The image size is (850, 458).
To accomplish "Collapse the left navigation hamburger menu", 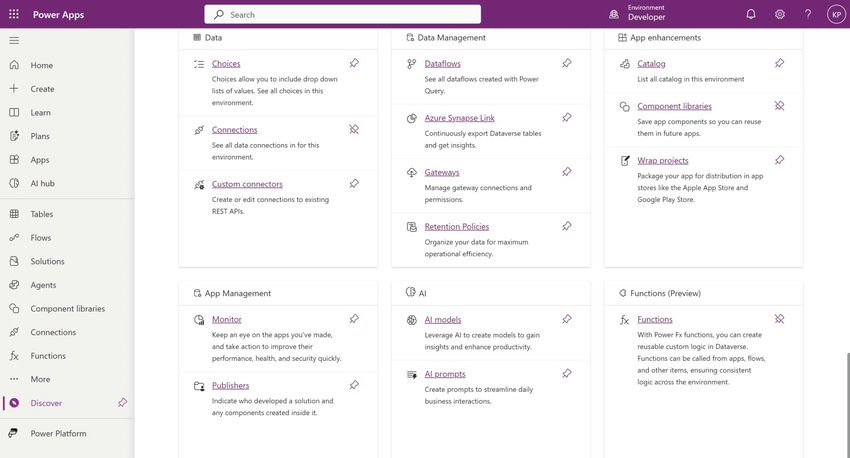I will pyautogui.click(x=14, y=40).
